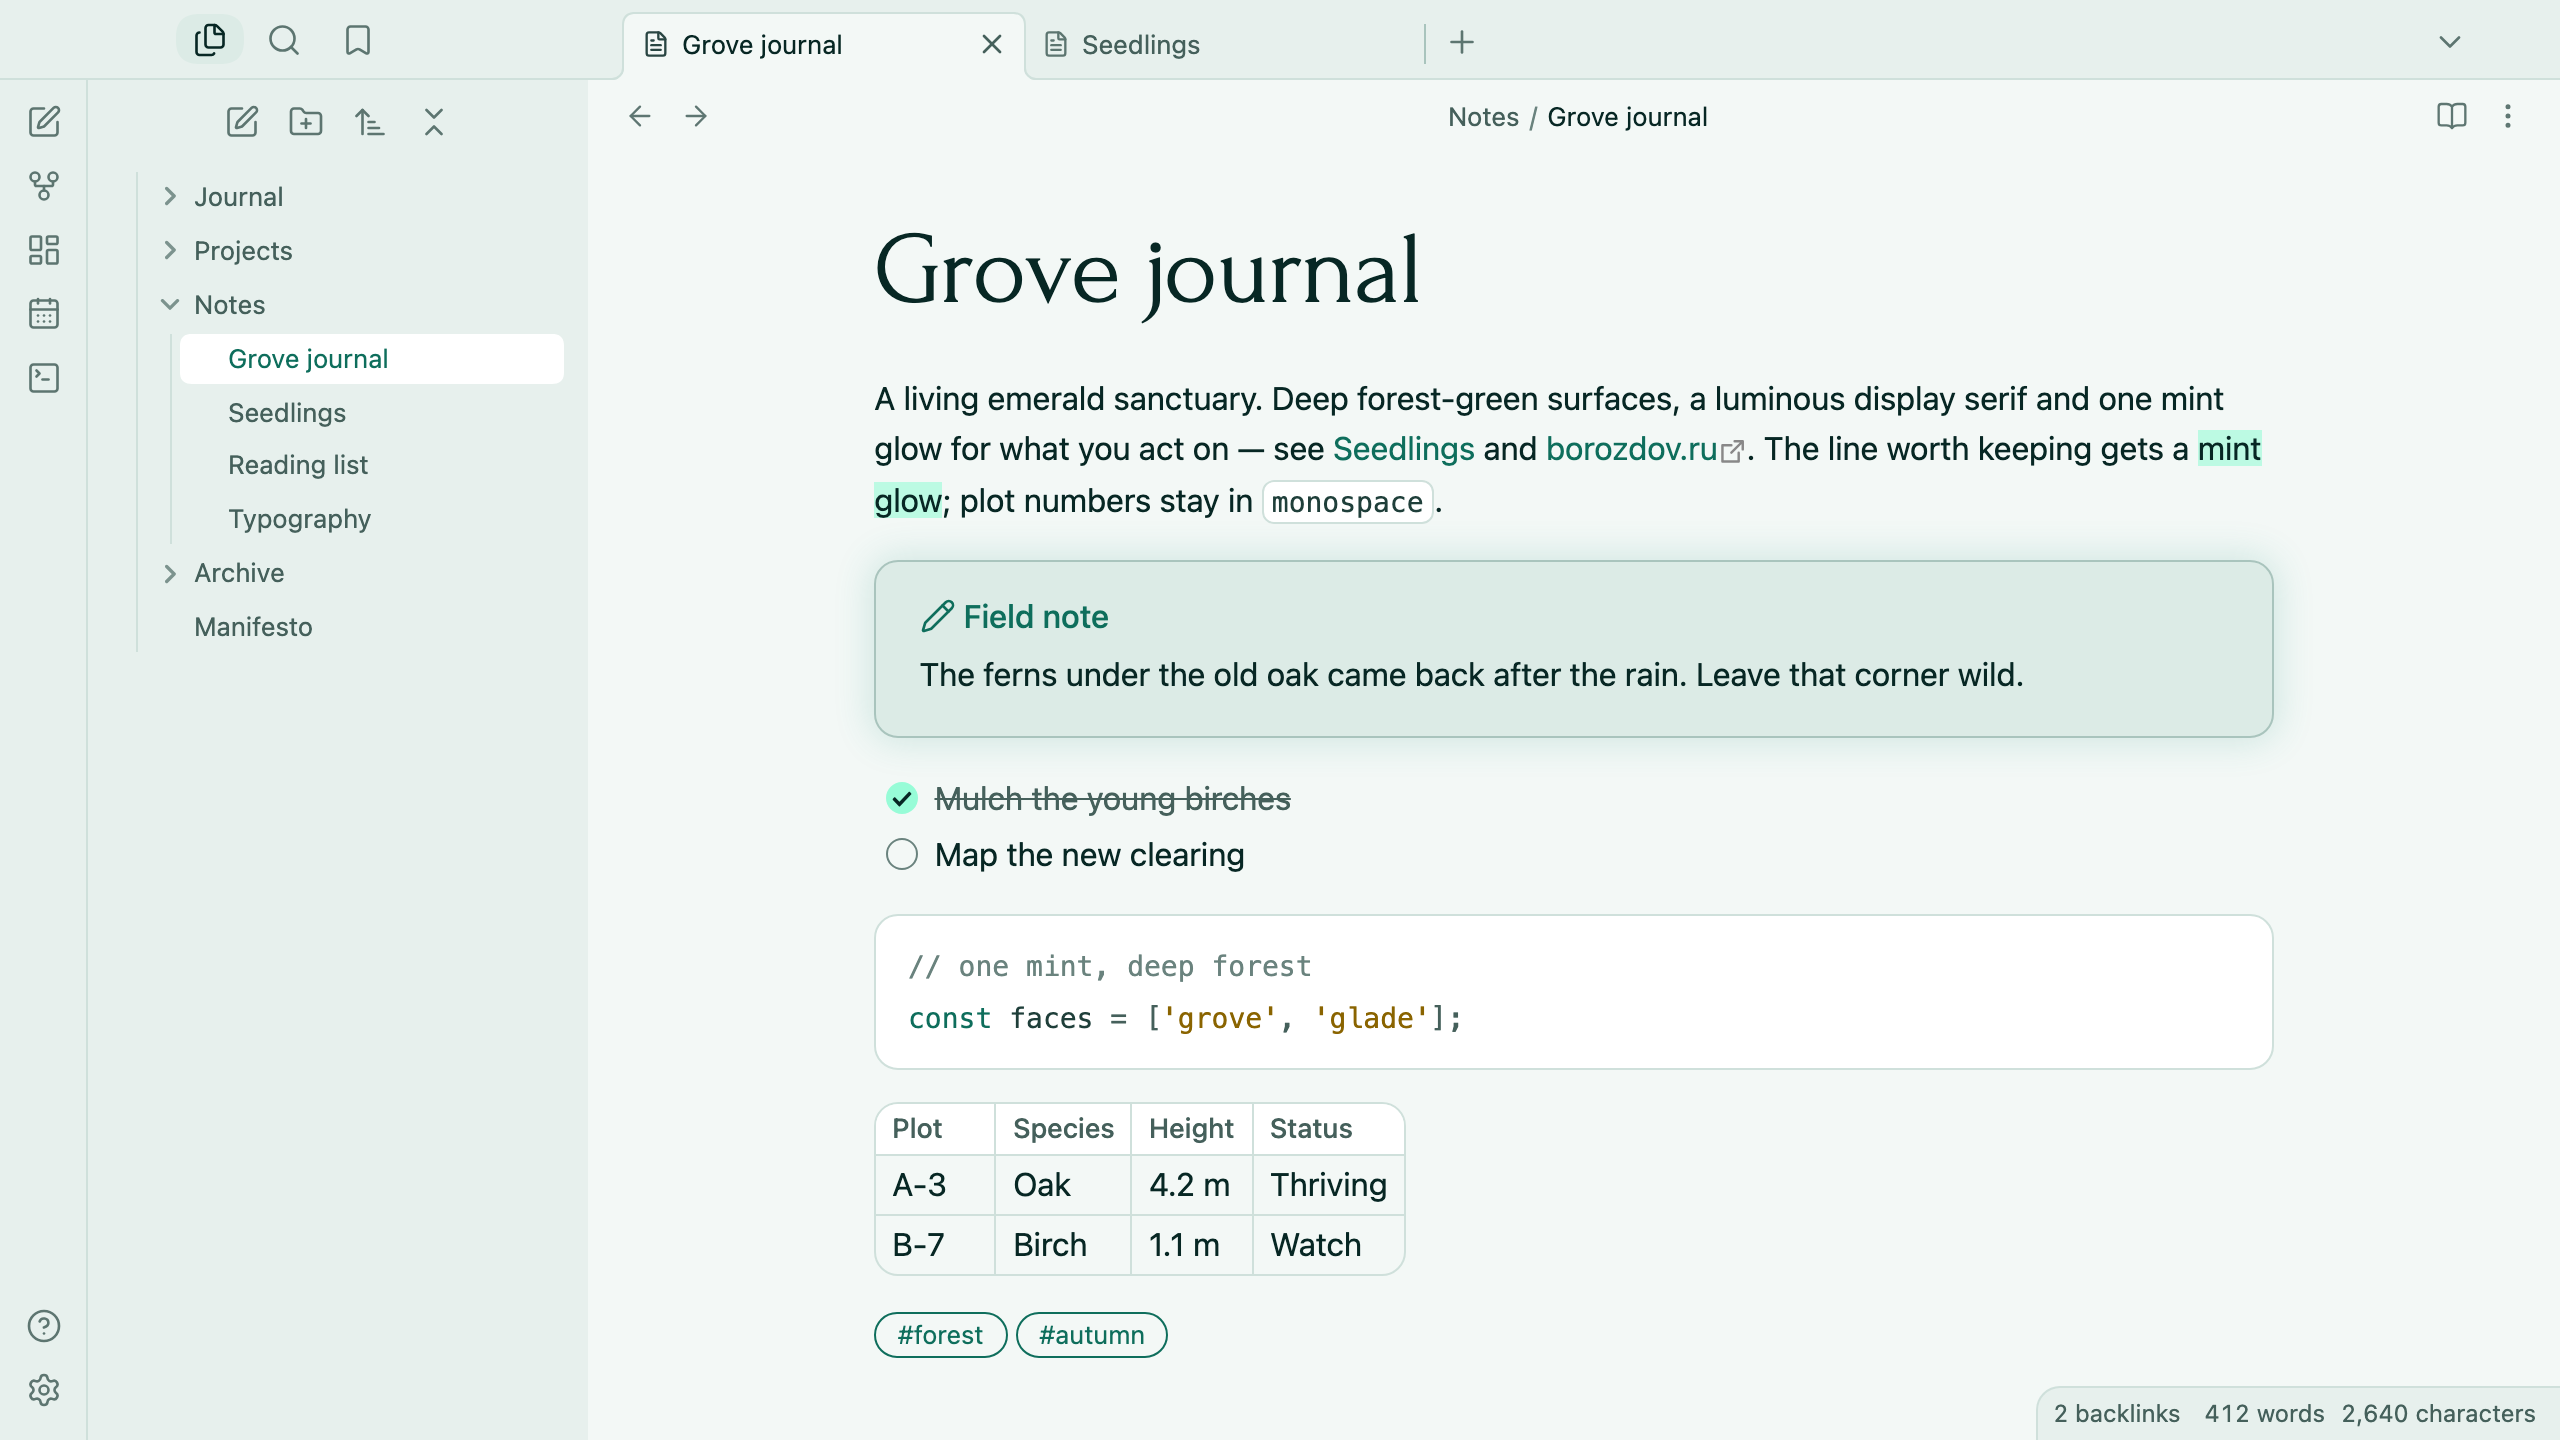Open the more options menu

click(2508, 116)
